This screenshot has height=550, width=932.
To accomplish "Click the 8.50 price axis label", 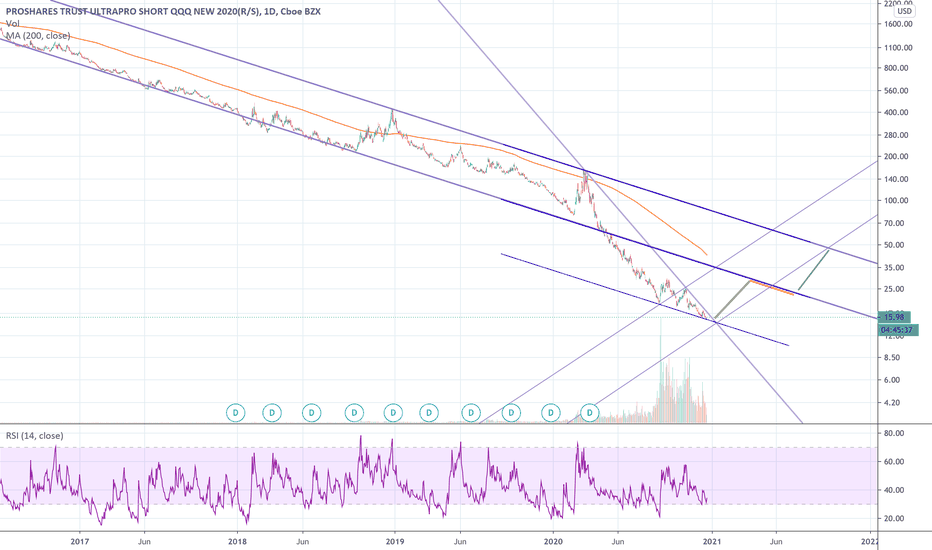I will coord(892,357).
